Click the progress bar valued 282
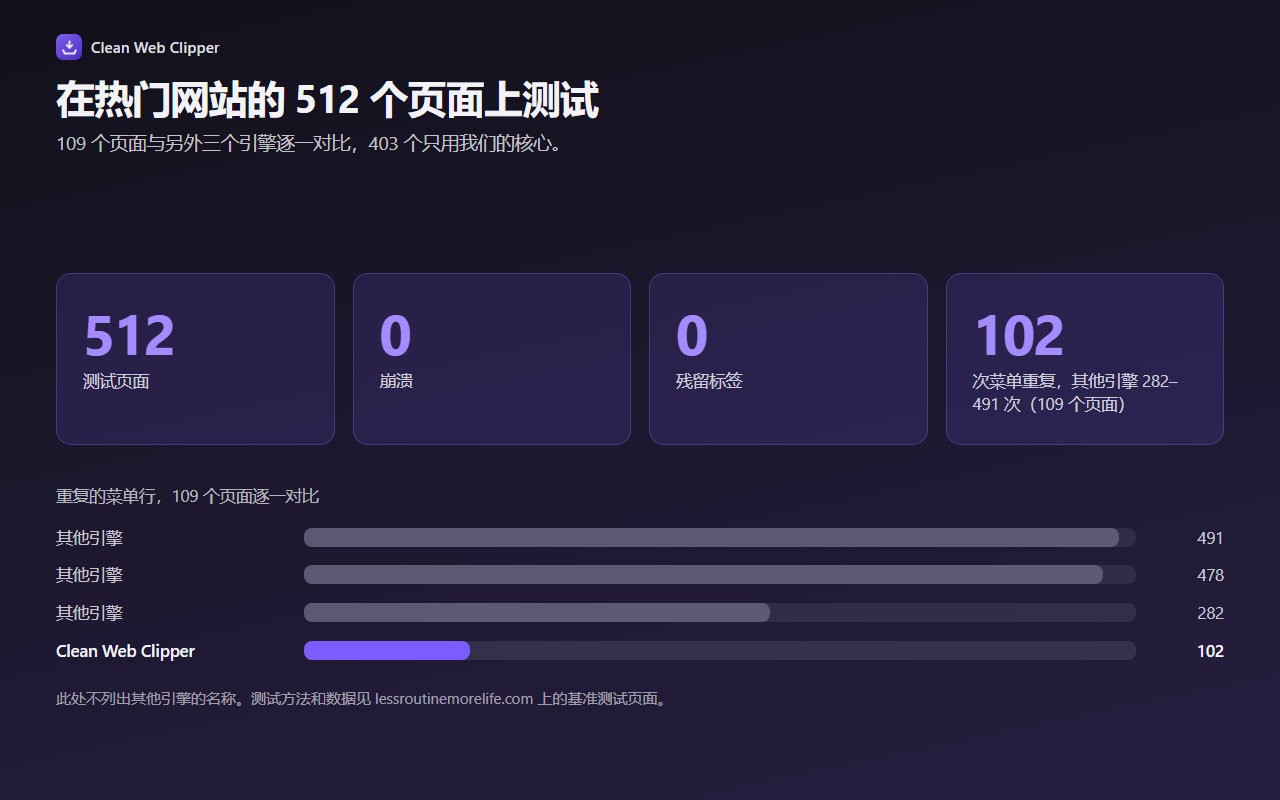Screen dimensions: 1280x800 [x=720, y=613]
